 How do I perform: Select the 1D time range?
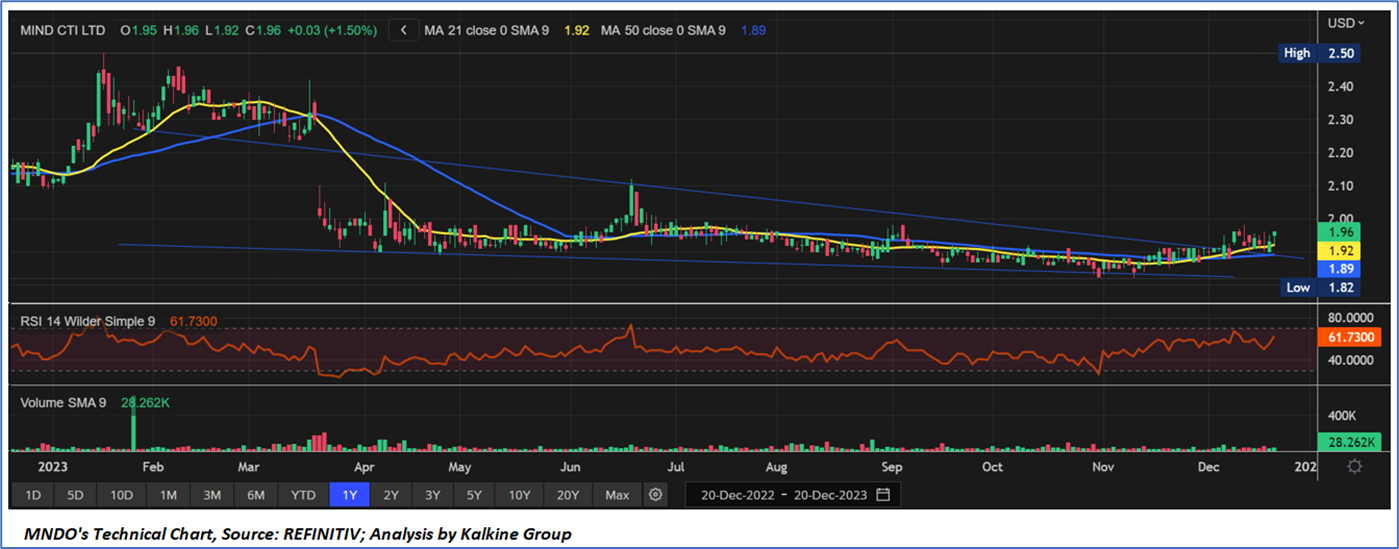pos(33,495)
